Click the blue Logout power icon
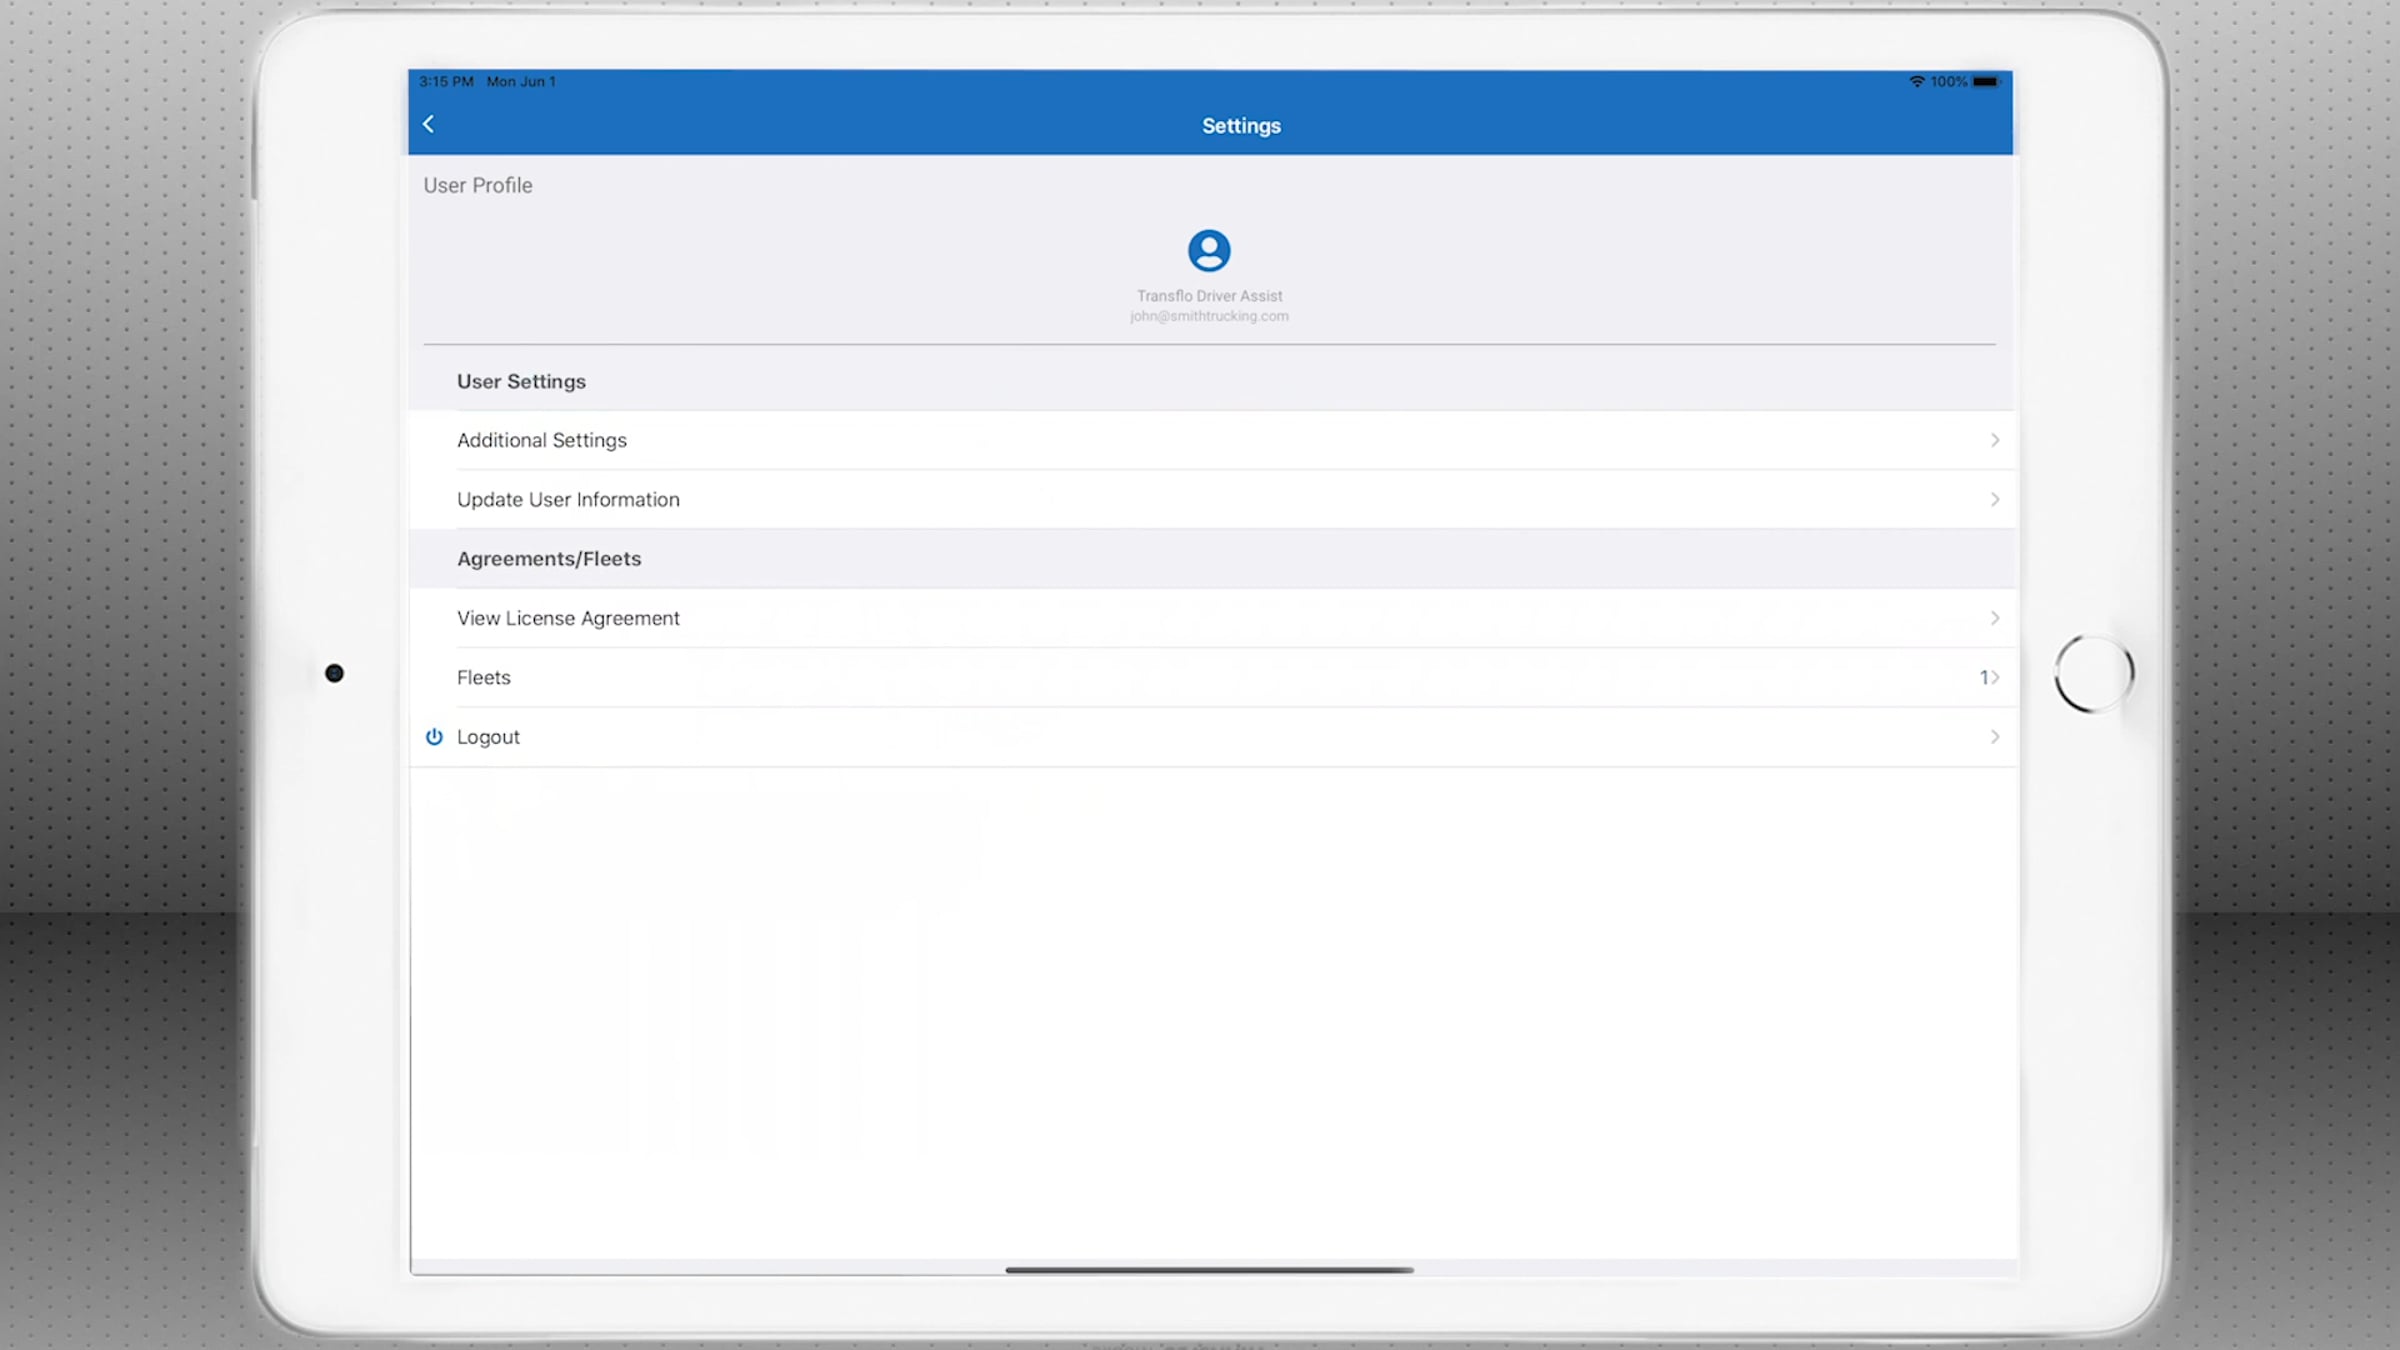This screenshot has height=1350, width=2400. coord(434,737)
